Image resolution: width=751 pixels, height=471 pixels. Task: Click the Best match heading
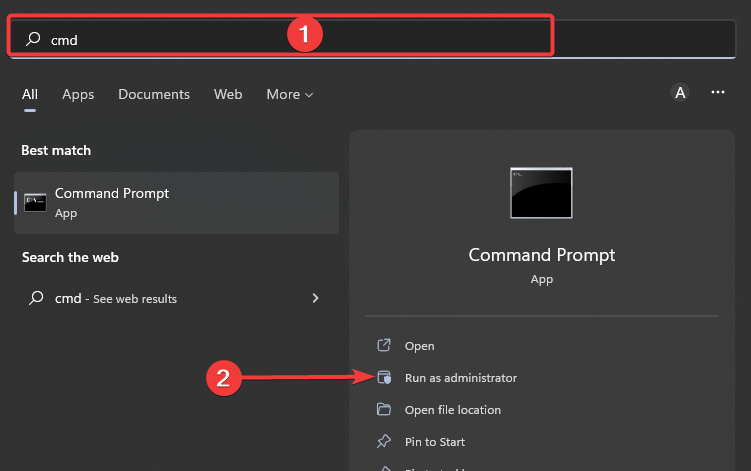point(56,150)
